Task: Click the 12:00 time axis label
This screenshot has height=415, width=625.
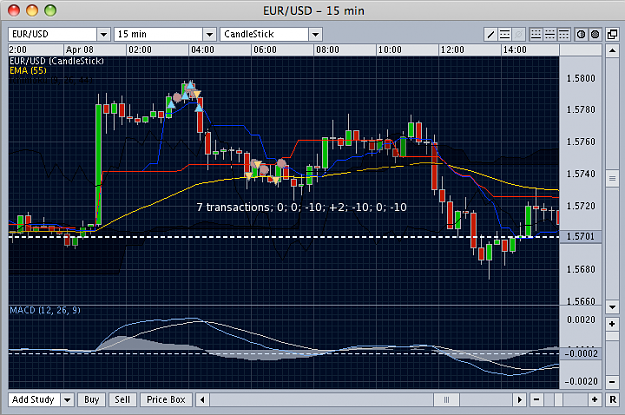Action: pyautogui.click(x=452, y=50)
